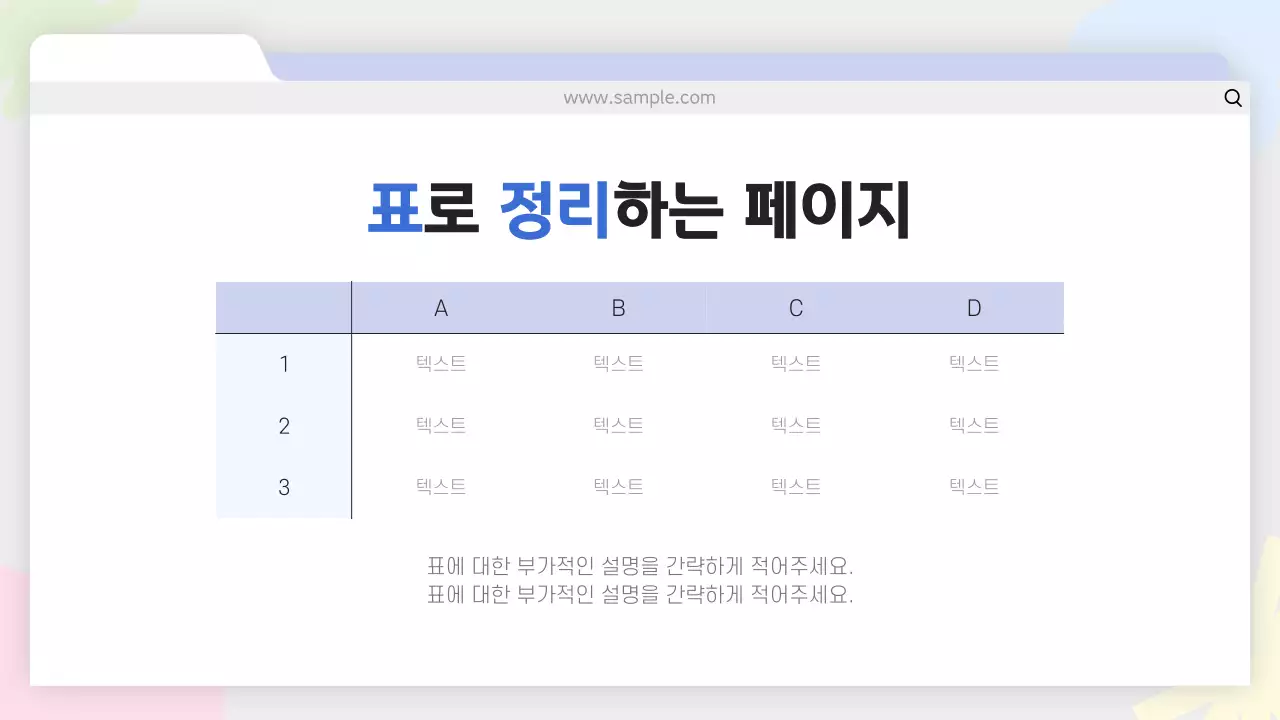Select column header C
Image resolution: width=1280 pixels, height=720 pixels.
[796, 308]
